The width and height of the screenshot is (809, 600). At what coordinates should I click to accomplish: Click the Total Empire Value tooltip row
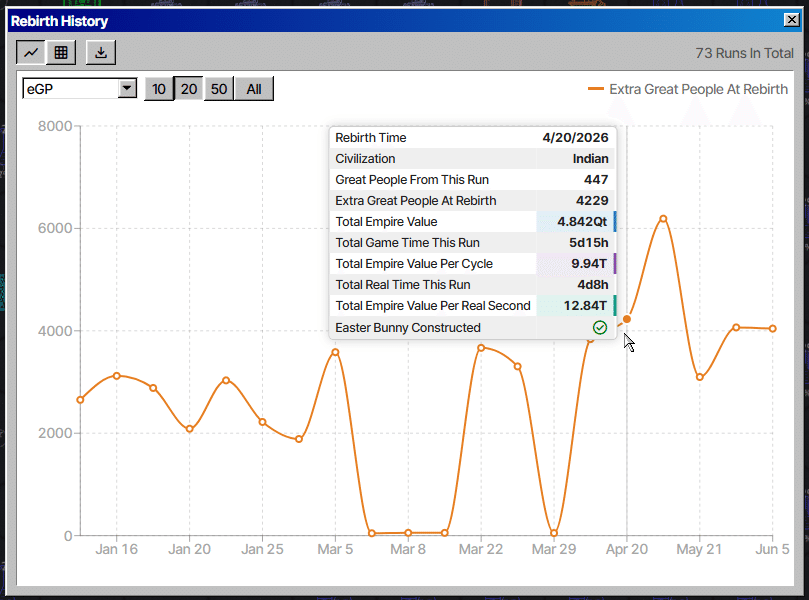(x=473, y=221)
